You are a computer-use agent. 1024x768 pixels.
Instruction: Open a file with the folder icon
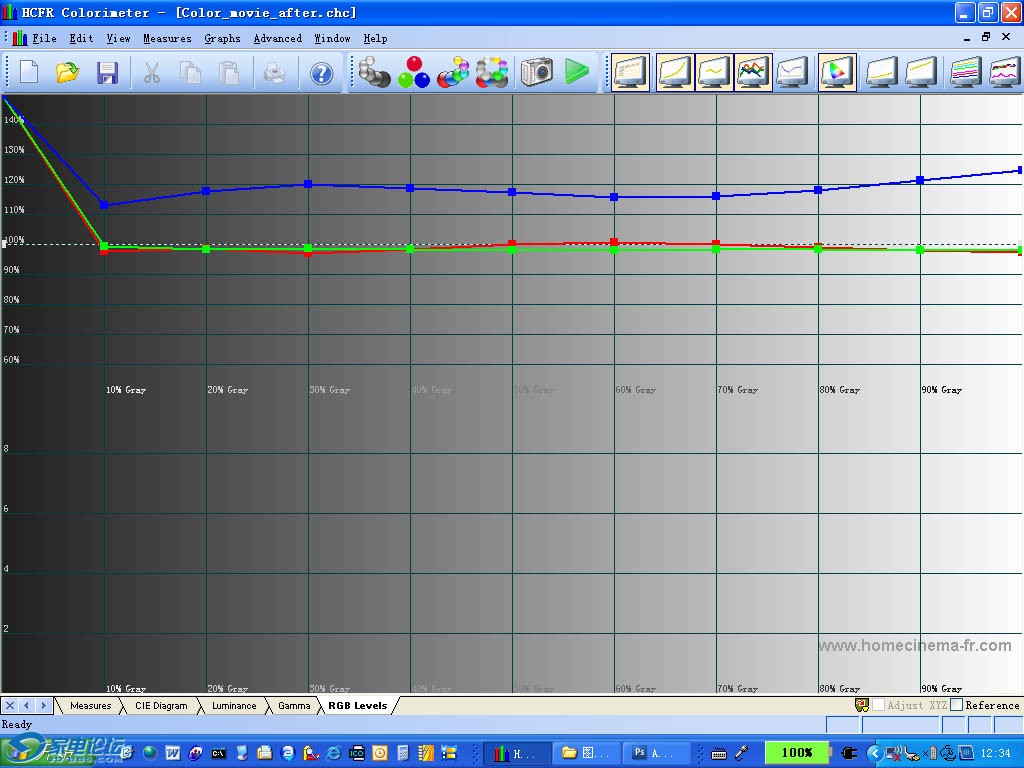click(x=67, y=73)
